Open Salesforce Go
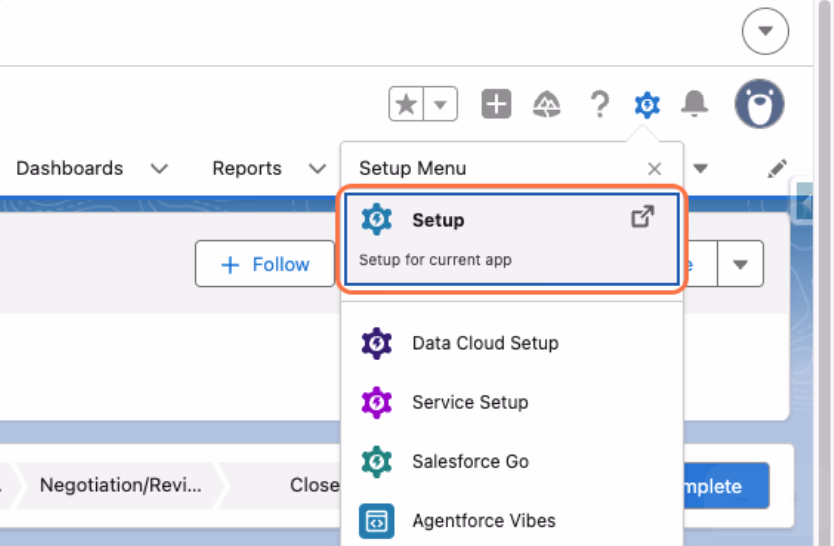 point(512,461)
